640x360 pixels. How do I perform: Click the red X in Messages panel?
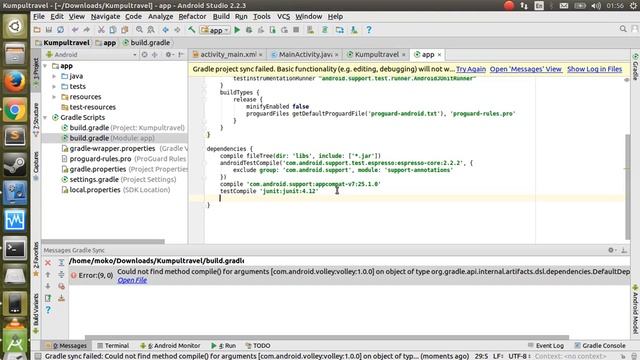pos(48,263)
